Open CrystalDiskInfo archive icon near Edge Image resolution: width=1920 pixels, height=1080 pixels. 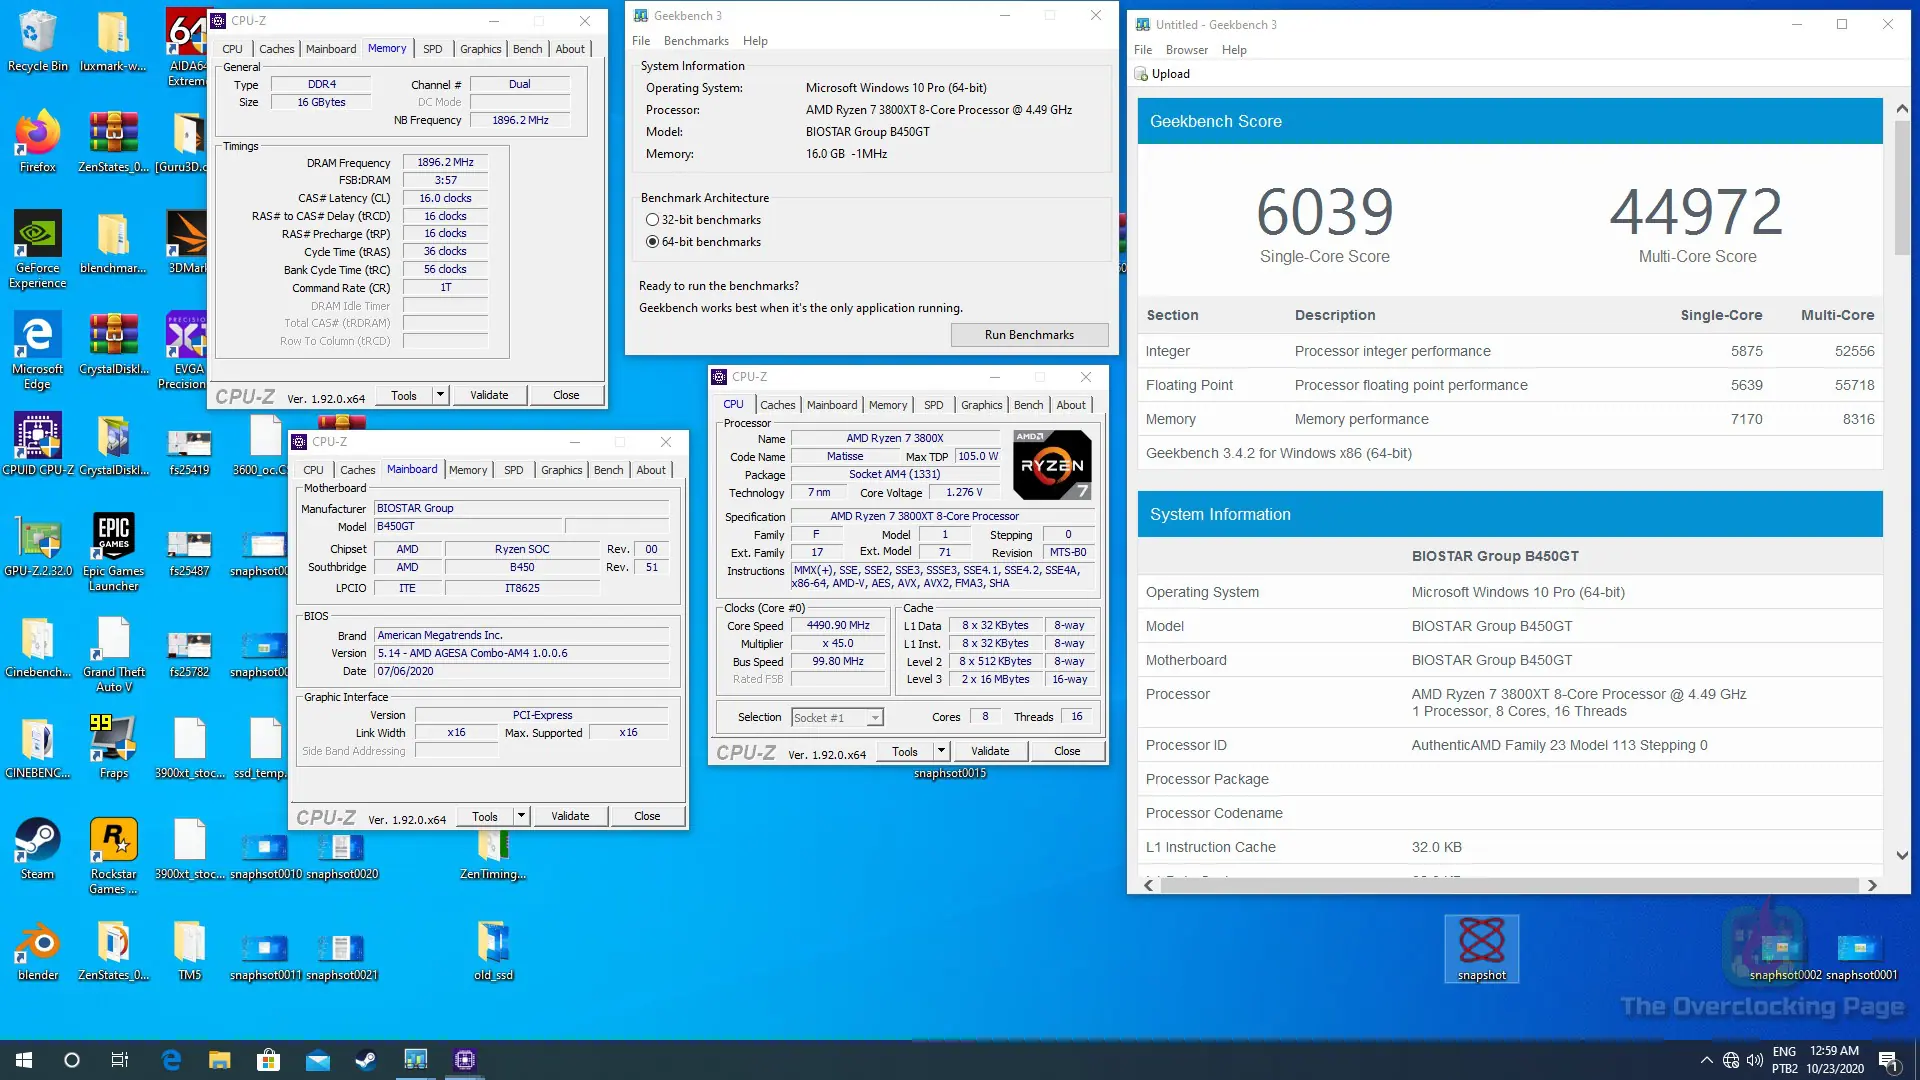click(113, 343)
